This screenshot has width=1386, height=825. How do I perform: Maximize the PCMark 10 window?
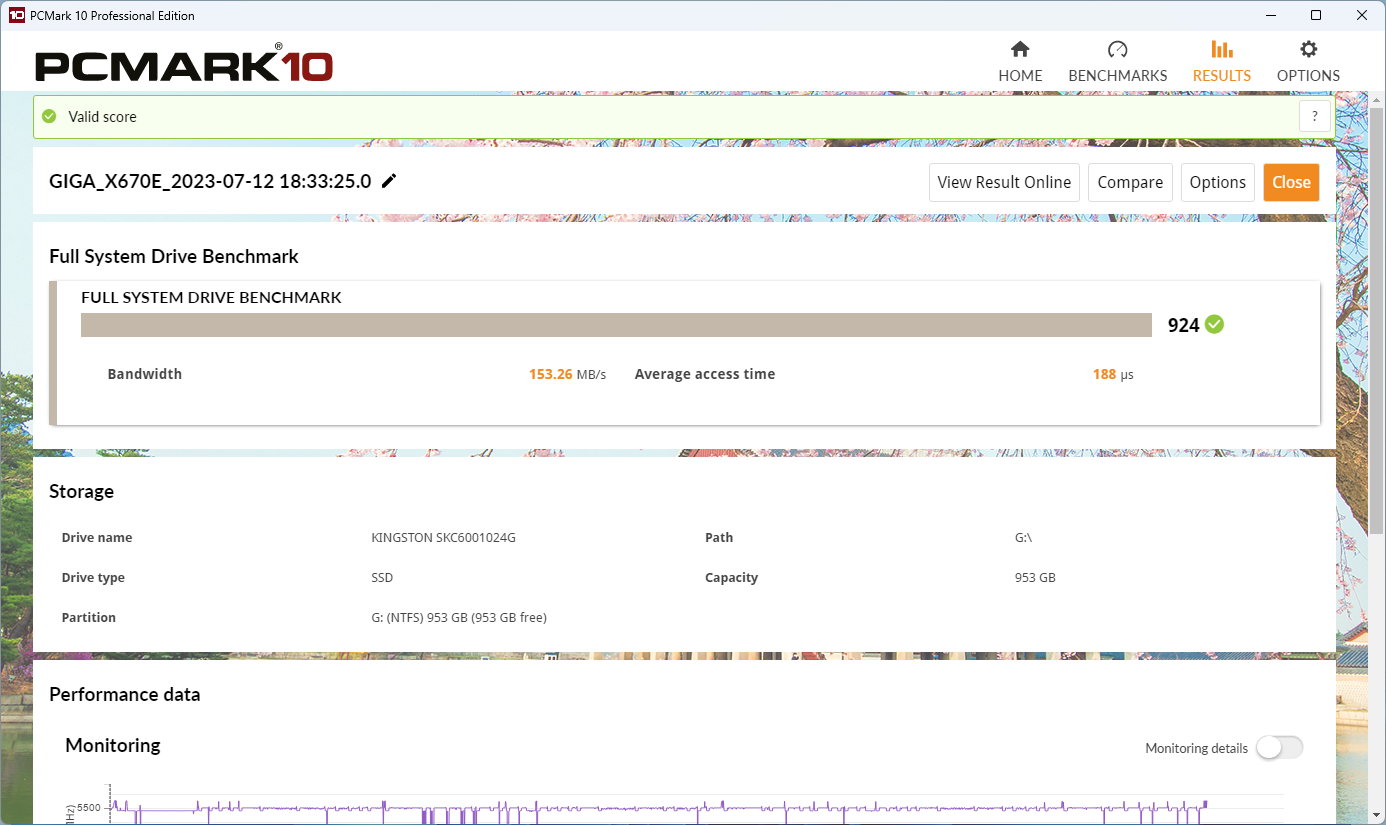1316,15
